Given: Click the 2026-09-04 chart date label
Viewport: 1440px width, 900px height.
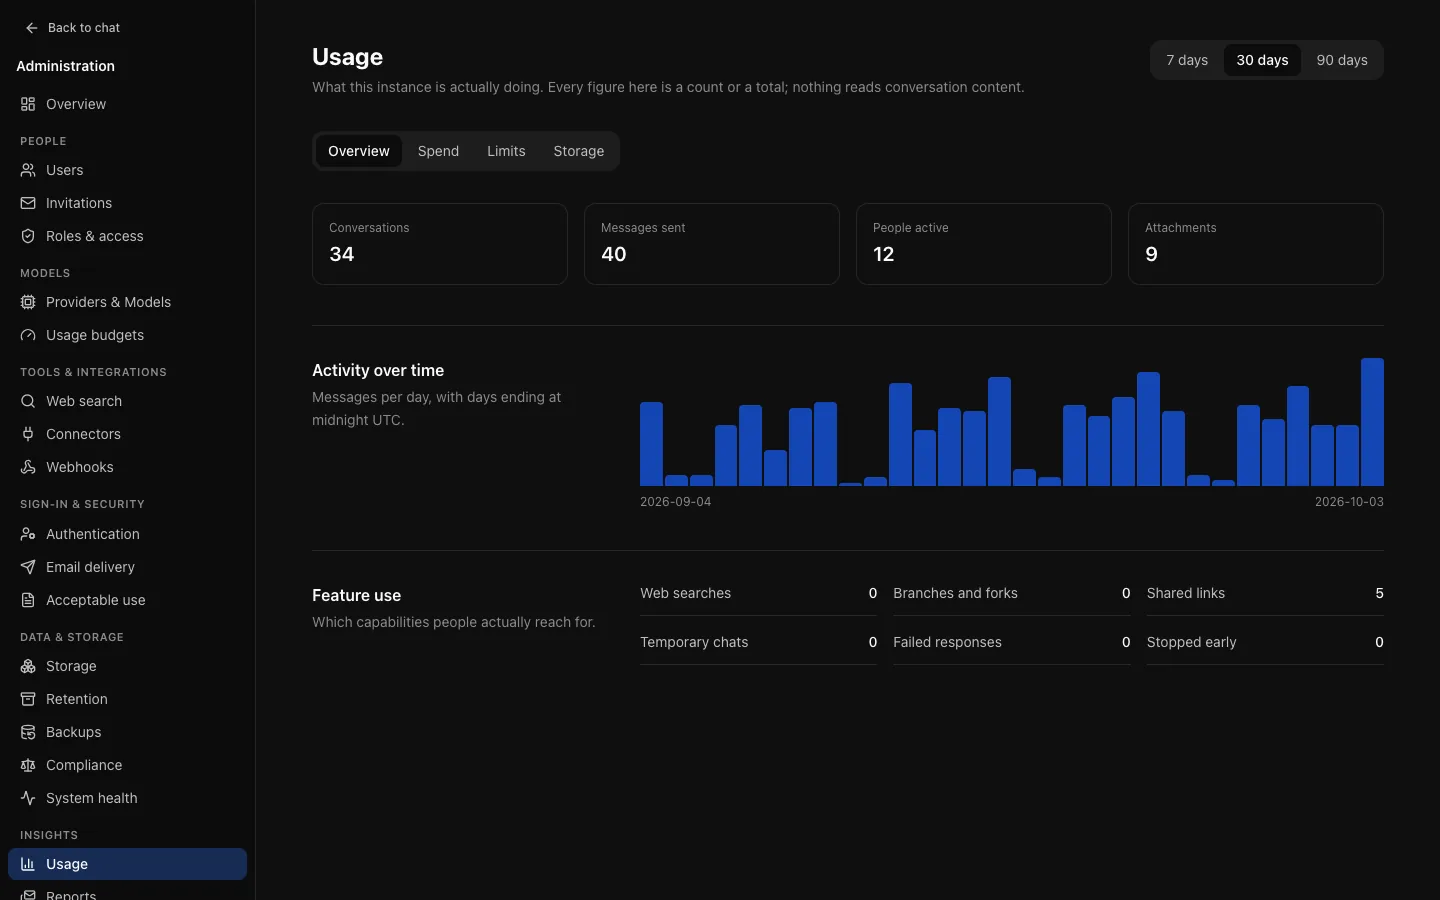Looking at the screenshot, I should [676, 502].
